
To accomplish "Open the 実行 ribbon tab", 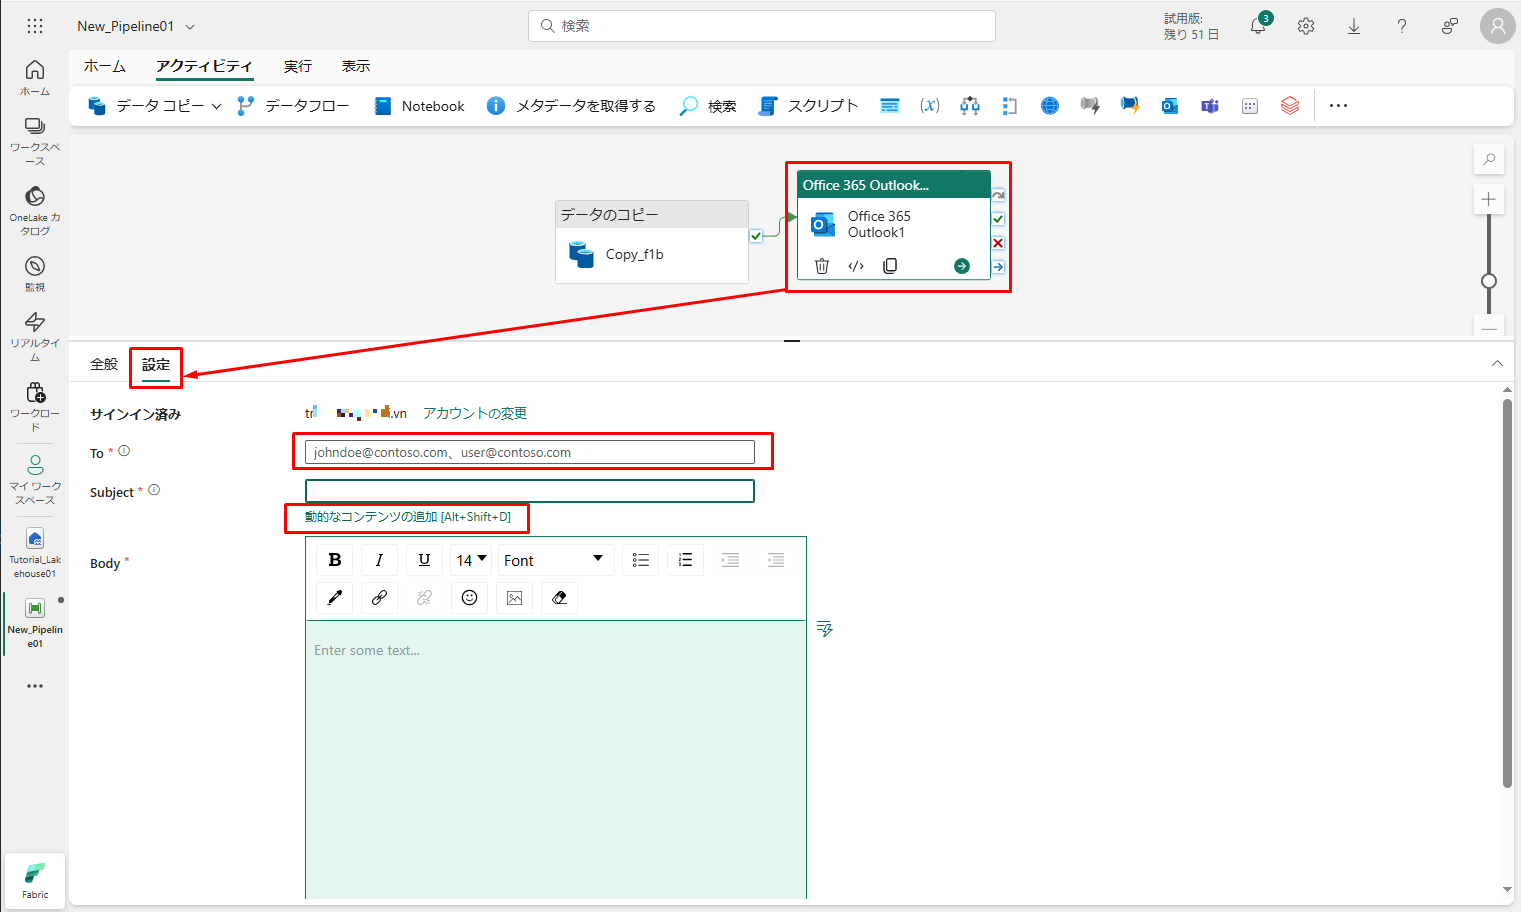I will pos(297,66).
